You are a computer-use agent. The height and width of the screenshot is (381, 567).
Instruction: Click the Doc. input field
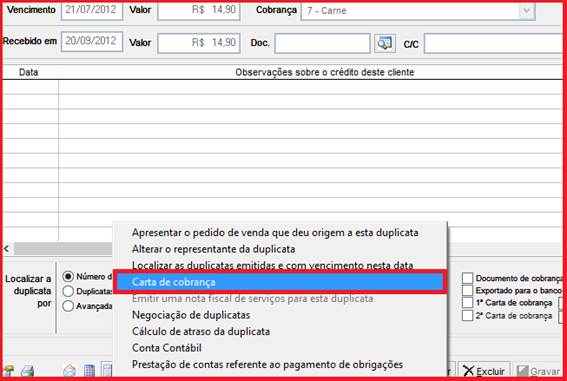322,43
